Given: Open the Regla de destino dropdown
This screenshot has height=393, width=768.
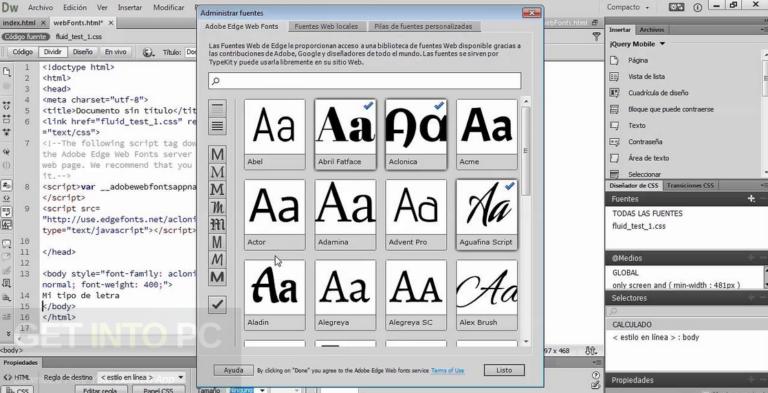Looking at the screenshot, I should click(x=141, y=377).
